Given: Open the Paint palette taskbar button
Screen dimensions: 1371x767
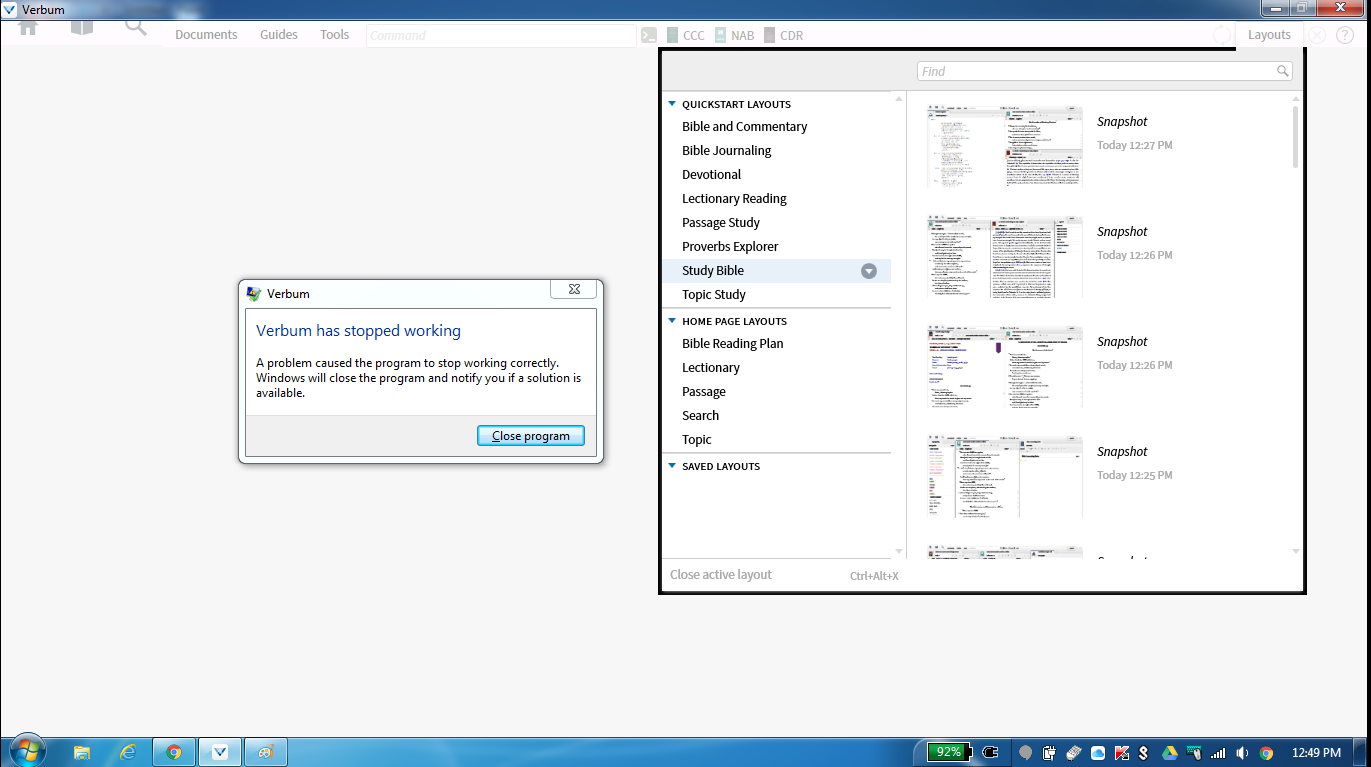Looking at the screenshot, I should point(266,752).
